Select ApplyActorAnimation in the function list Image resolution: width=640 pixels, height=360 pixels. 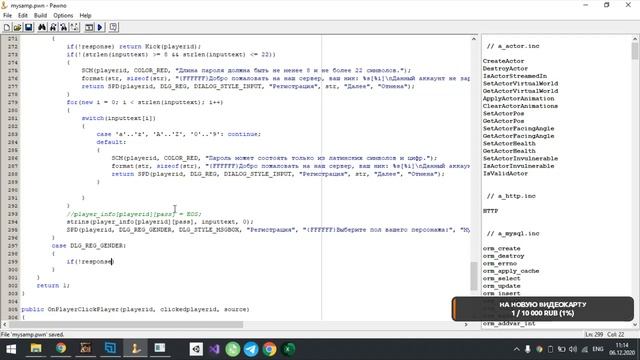(x=518, y=98)
